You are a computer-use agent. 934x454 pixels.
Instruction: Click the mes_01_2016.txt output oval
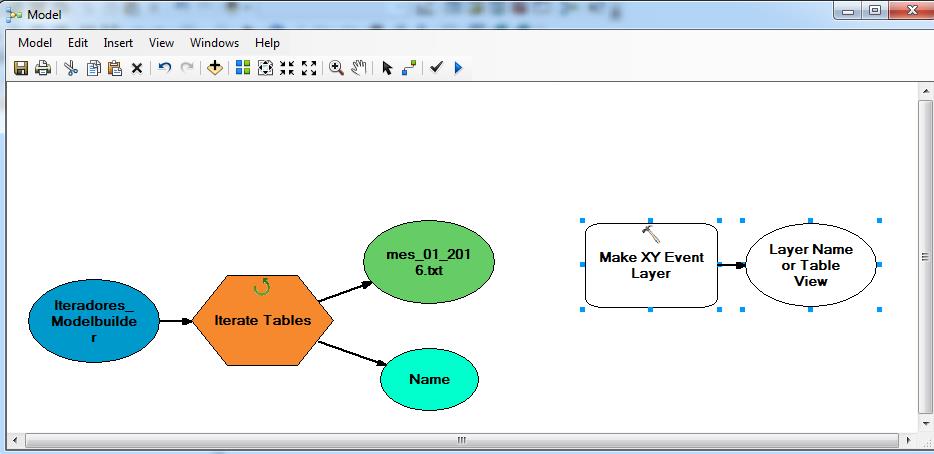(x=428, y=261)
